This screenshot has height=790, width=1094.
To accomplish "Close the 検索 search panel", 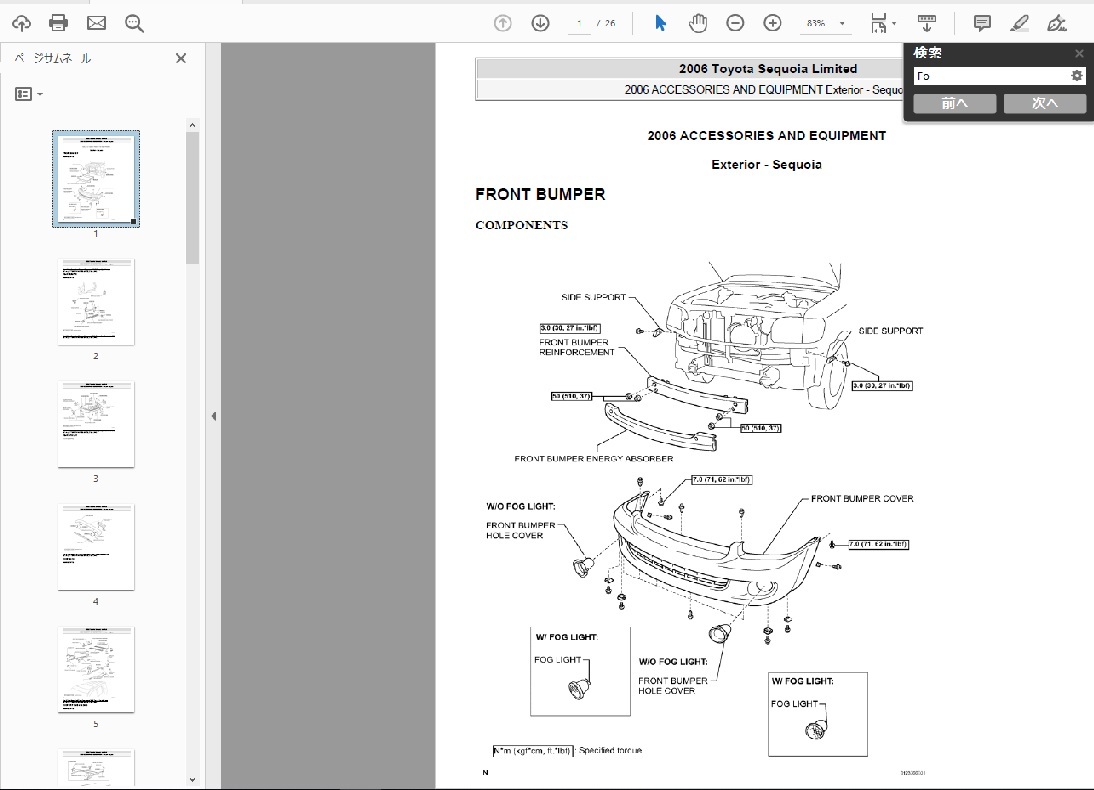I will pos(1079,53).
